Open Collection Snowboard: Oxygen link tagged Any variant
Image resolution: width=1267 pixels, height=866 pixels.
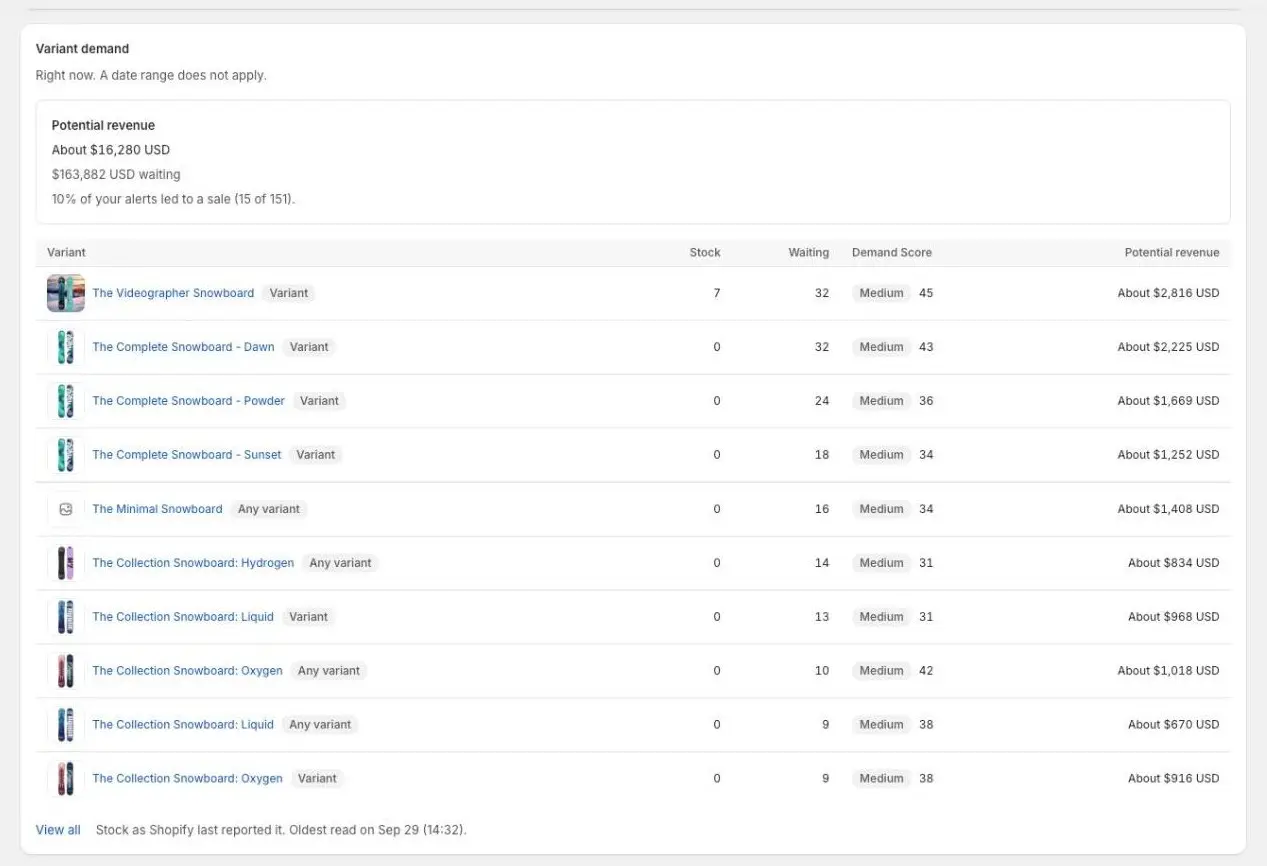point(187,671)
